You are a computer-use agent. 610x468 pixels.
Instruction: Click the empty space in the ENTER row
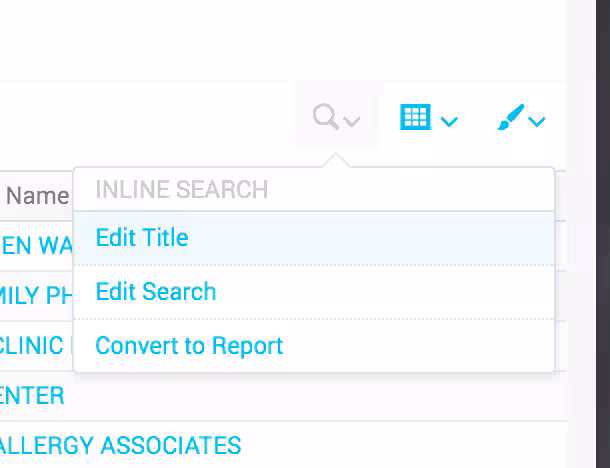pyautogui.click(x=300, y=396)
